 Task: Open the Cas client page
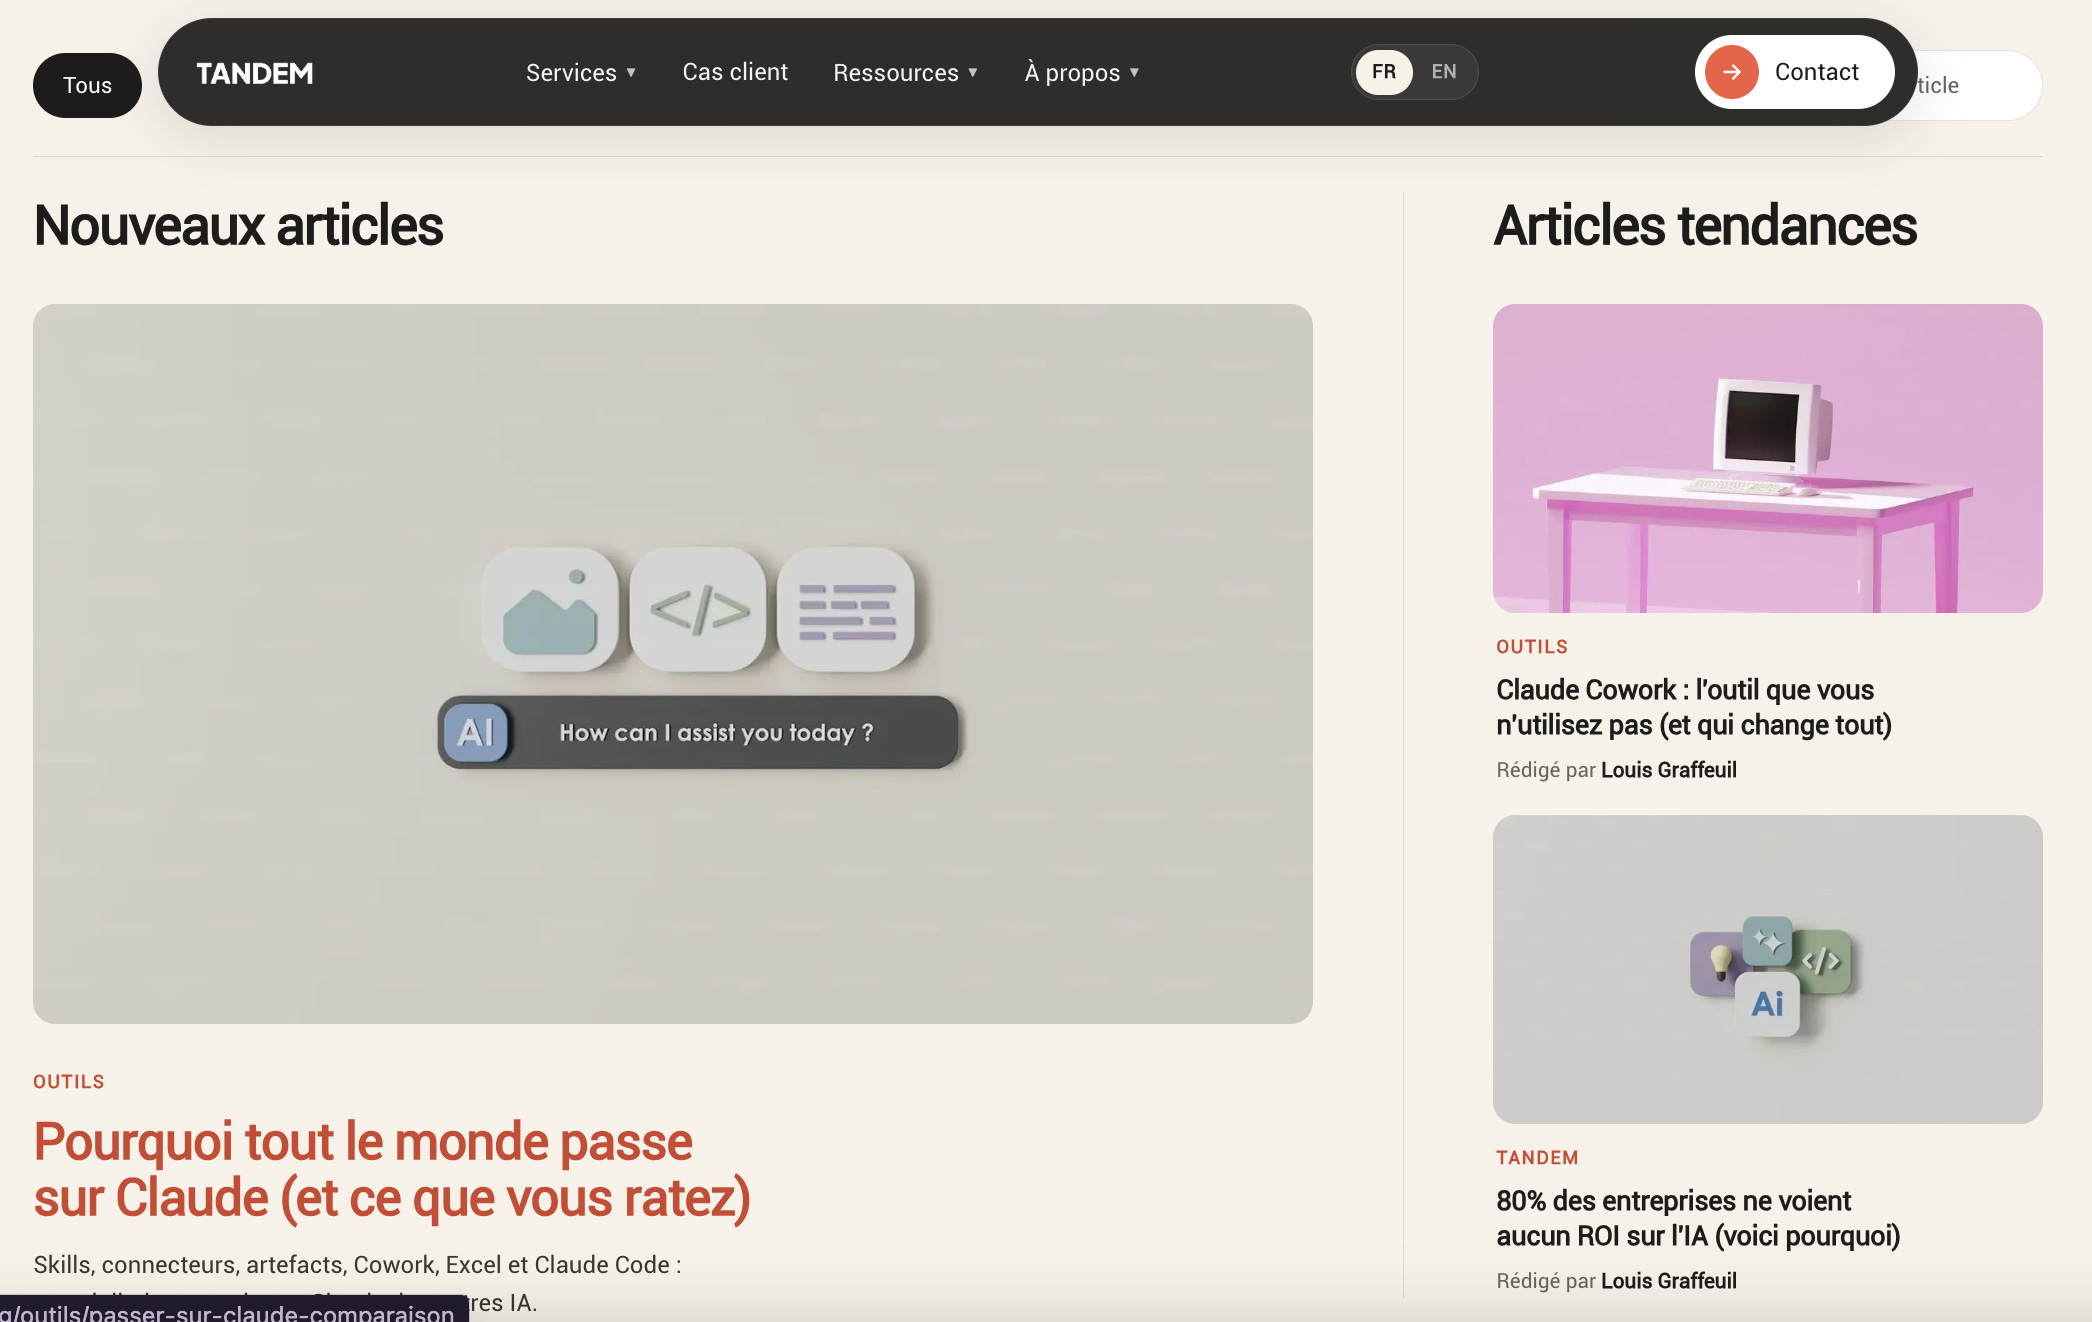click(x=735, y=72)
